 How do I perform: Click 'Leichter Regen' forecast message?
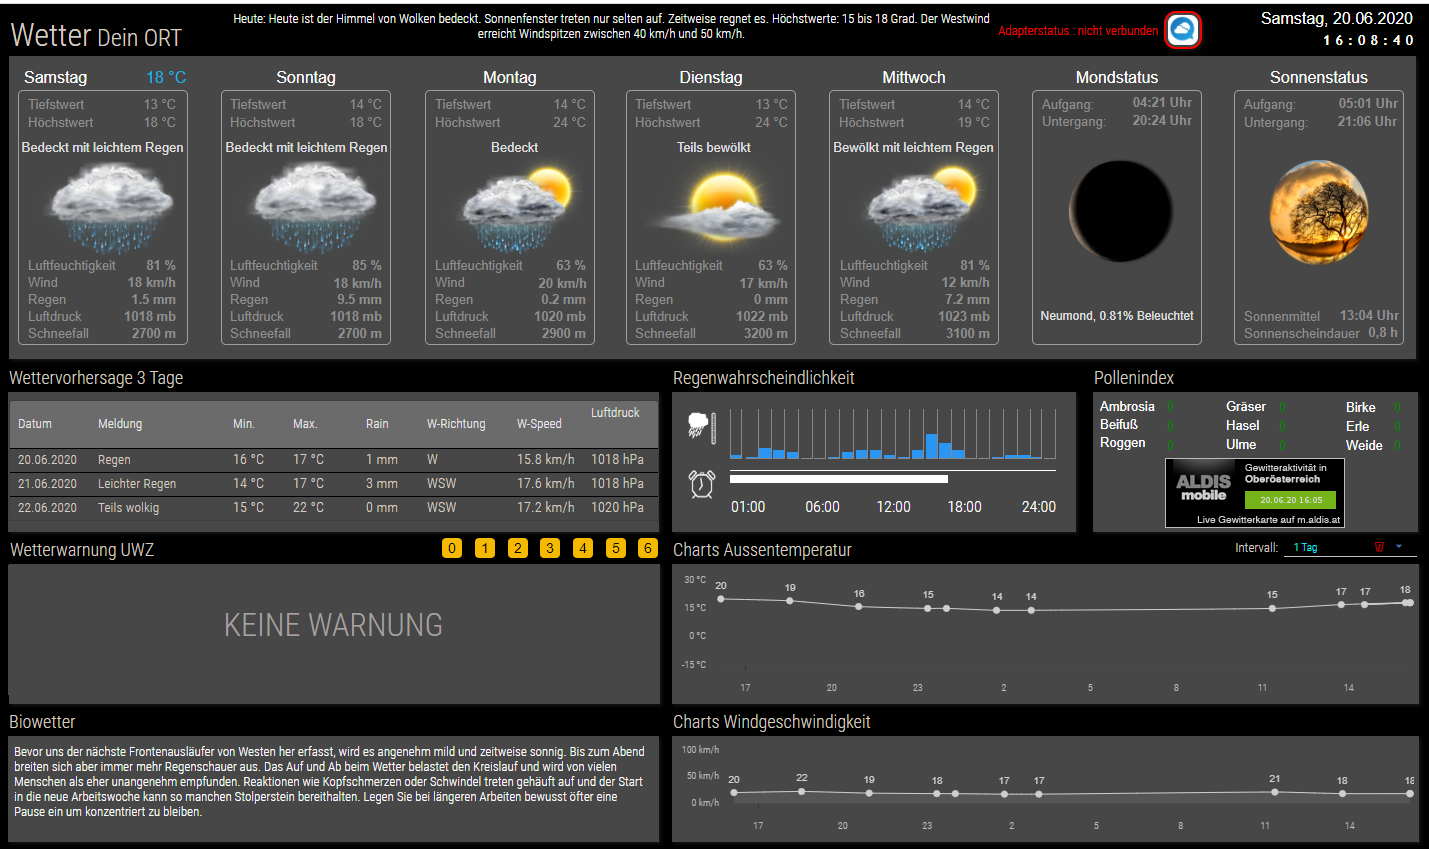tap(137, 484)
